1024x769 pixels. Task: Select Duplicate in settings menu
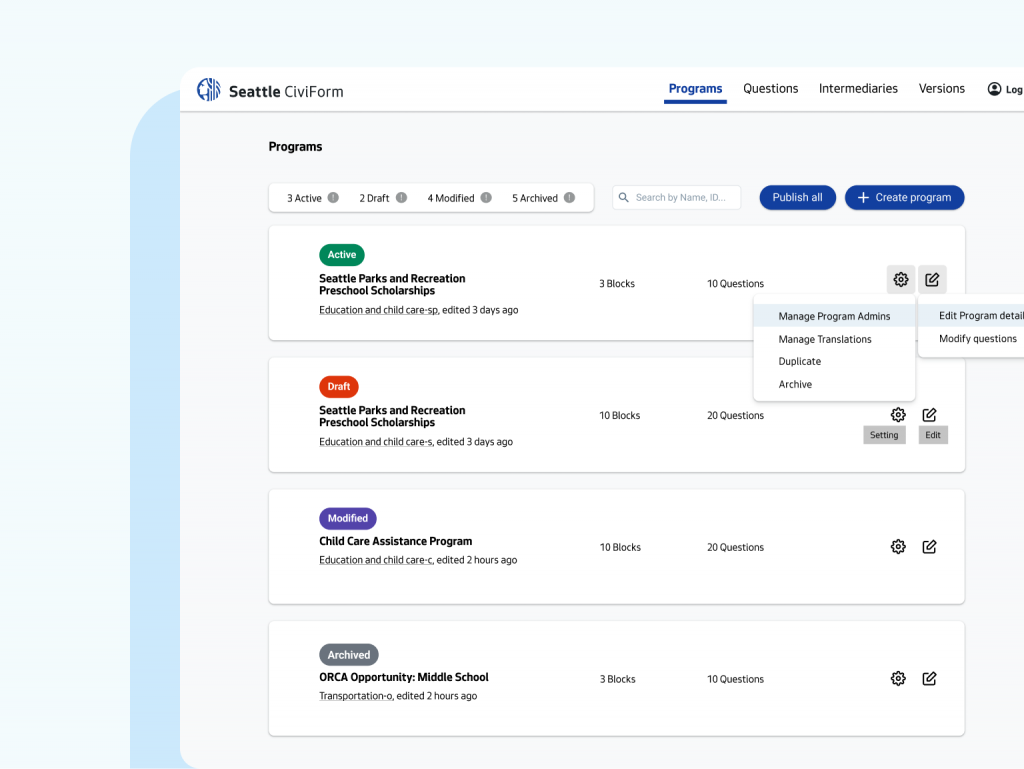coord(799,362)
